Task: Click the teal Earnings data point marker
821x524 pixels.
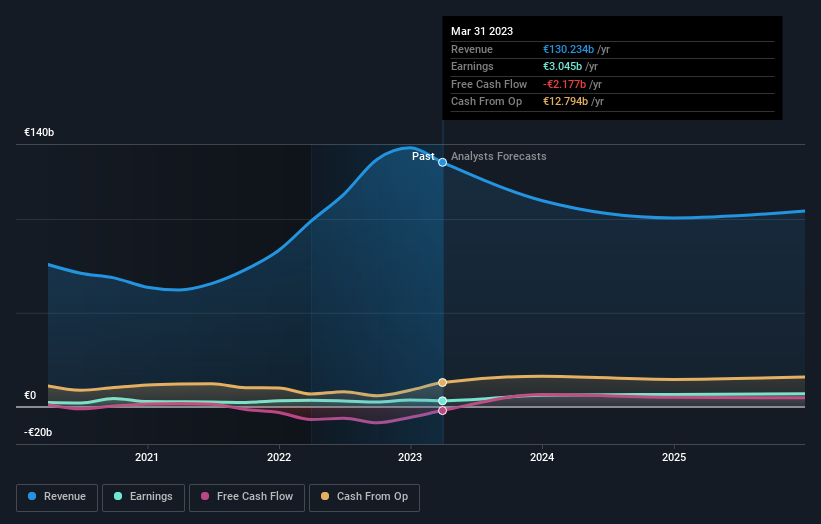Action: pos(442,401)
